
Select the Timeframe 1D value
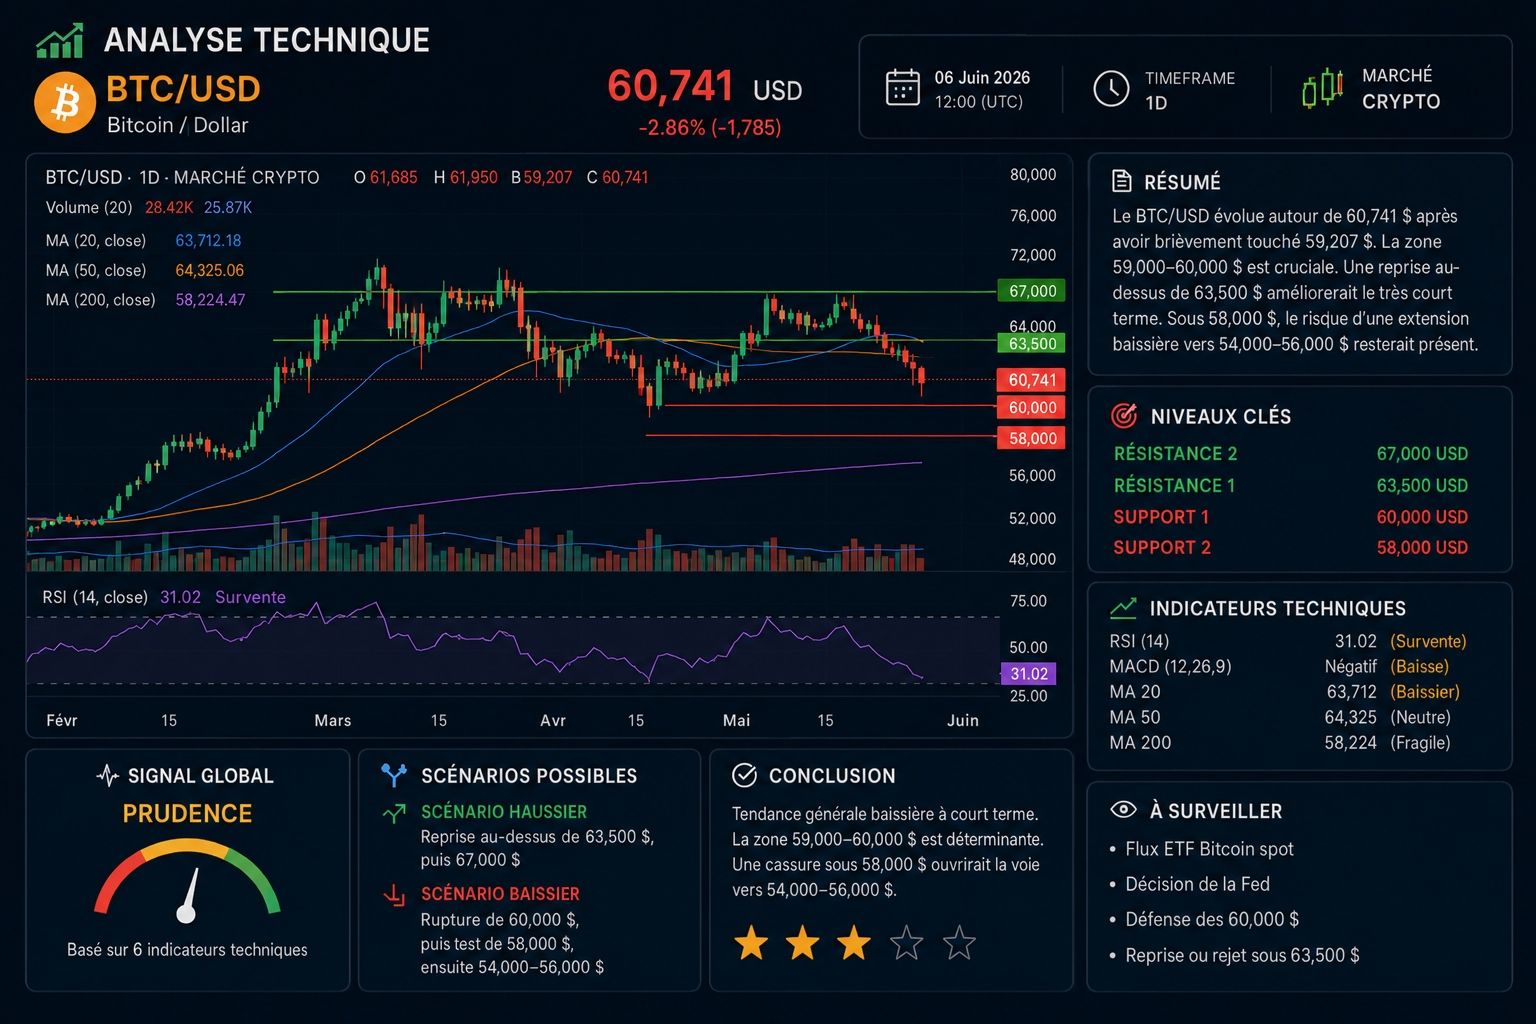coord(1156,103)
